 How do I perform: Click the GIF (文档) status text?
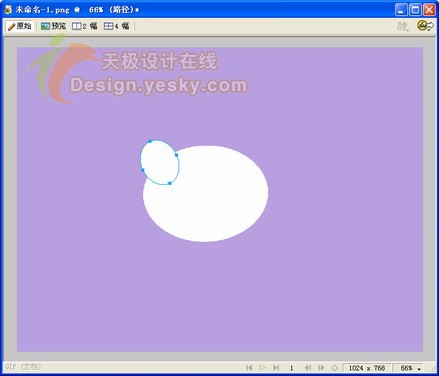coord(23,367)
